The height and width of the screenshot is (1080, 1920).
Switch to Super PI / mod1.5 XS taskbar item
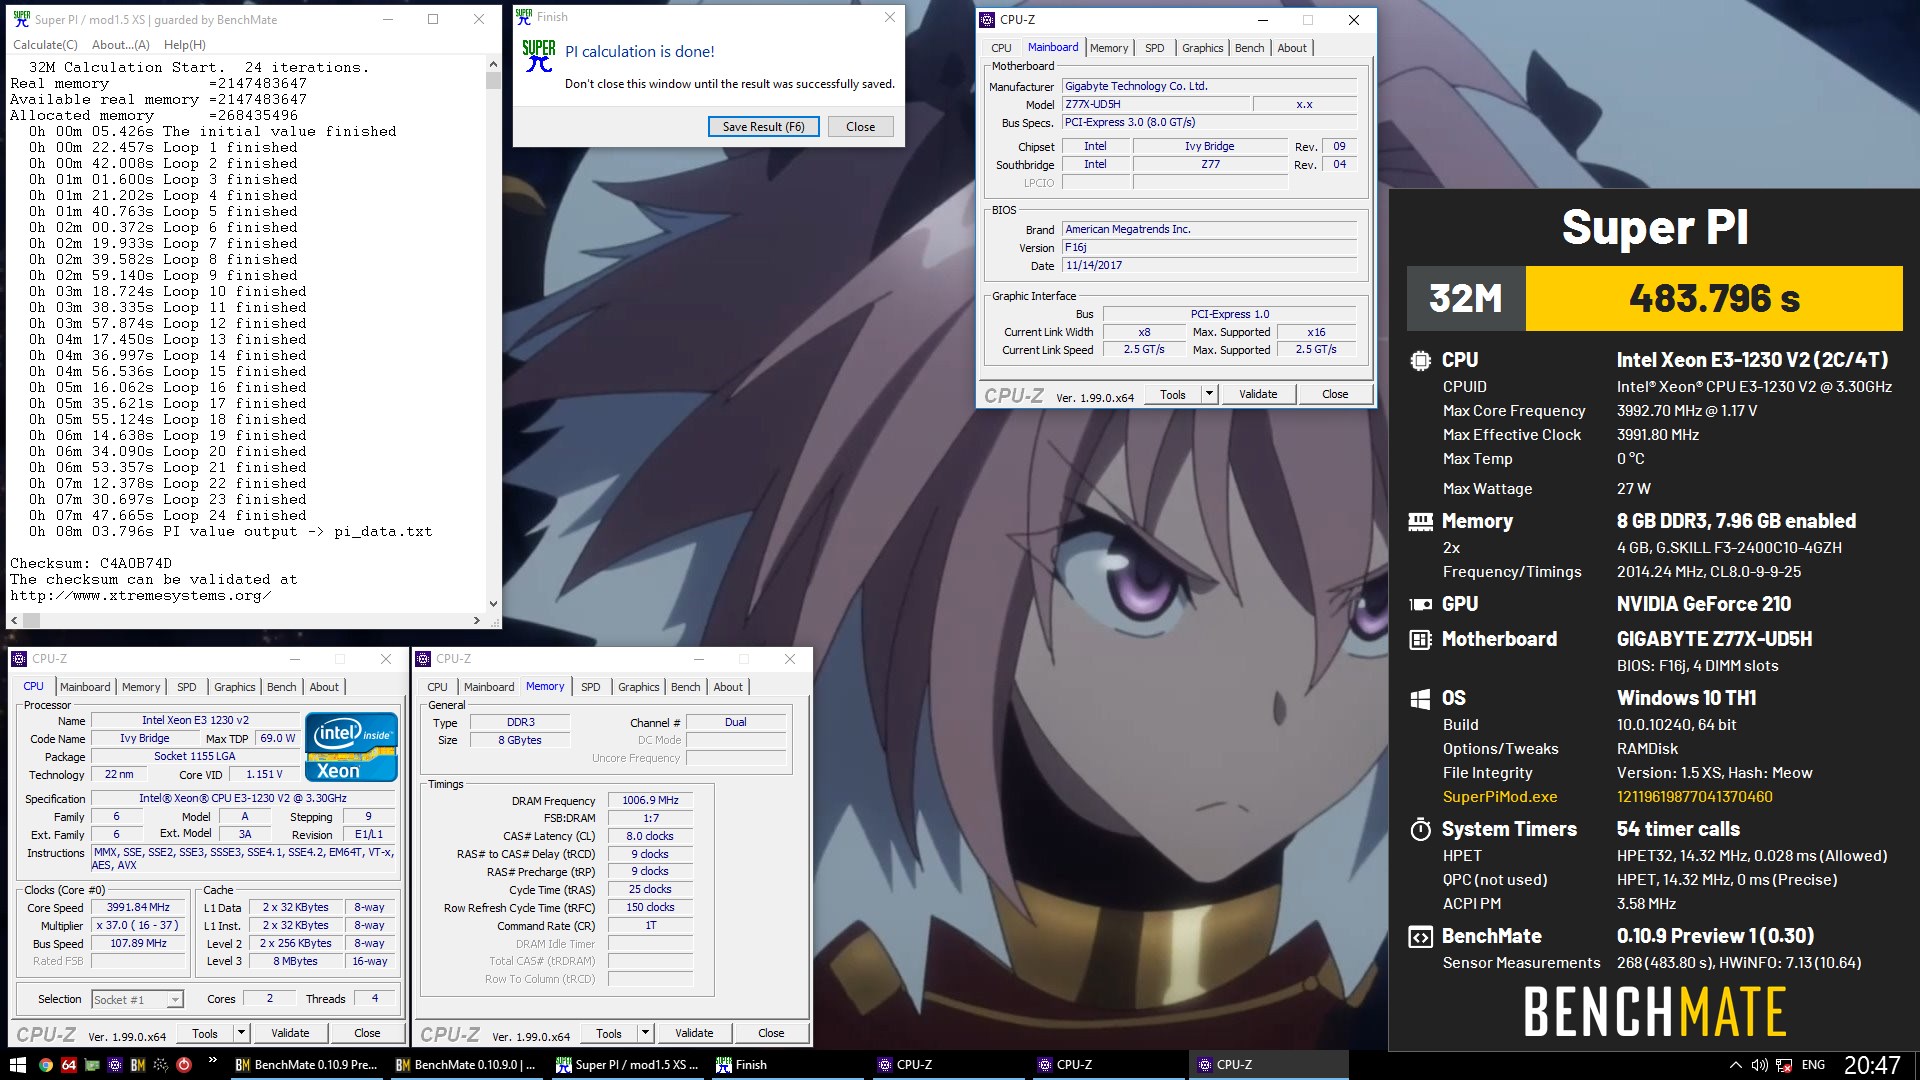pyautogui.click(x=627, y=1065)
